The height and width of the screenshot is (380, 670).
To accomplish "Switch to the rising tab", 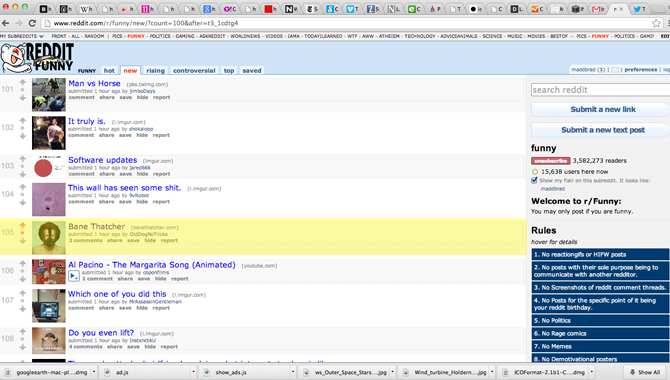I will point(155,71).
